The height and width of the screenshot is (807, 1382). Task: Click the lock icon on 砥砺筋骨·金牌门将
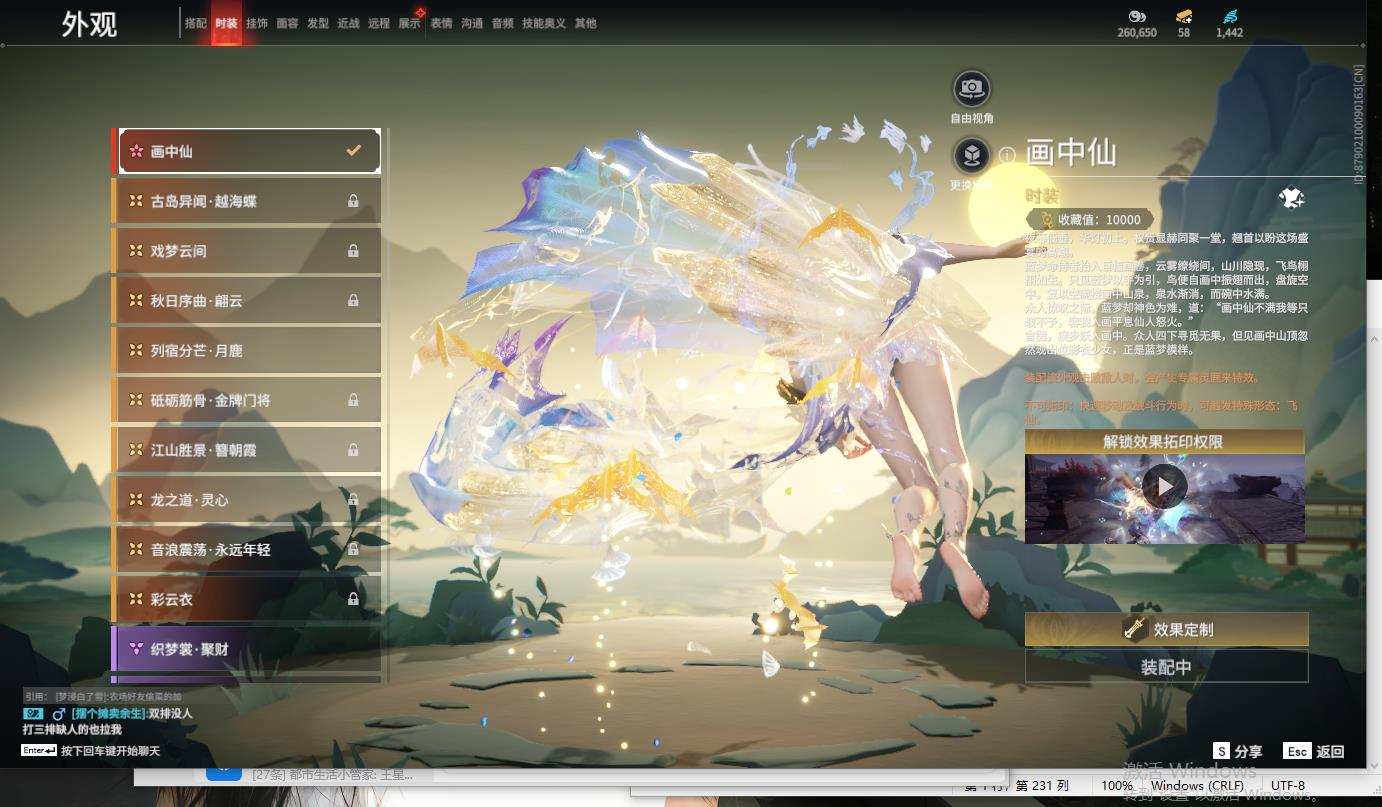tap(353, 400)
